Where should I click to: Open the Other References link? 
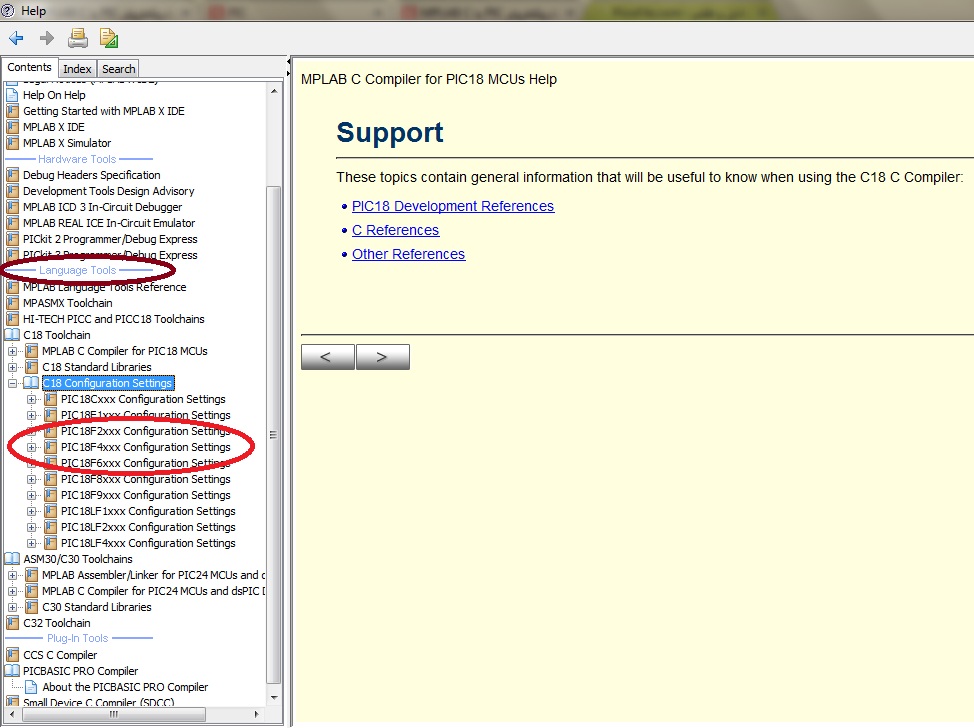coord(409,255)
